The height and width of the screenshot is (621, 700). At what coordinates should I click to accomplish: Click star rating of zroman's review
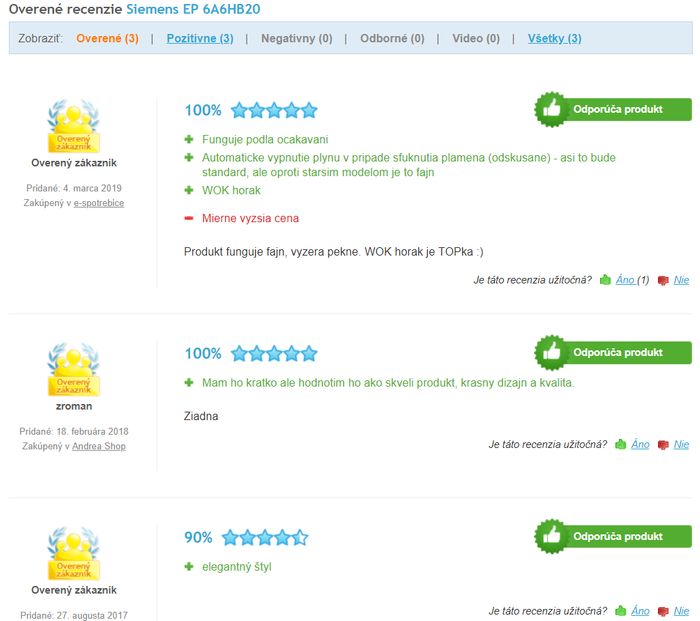click(x=274, y=354)
